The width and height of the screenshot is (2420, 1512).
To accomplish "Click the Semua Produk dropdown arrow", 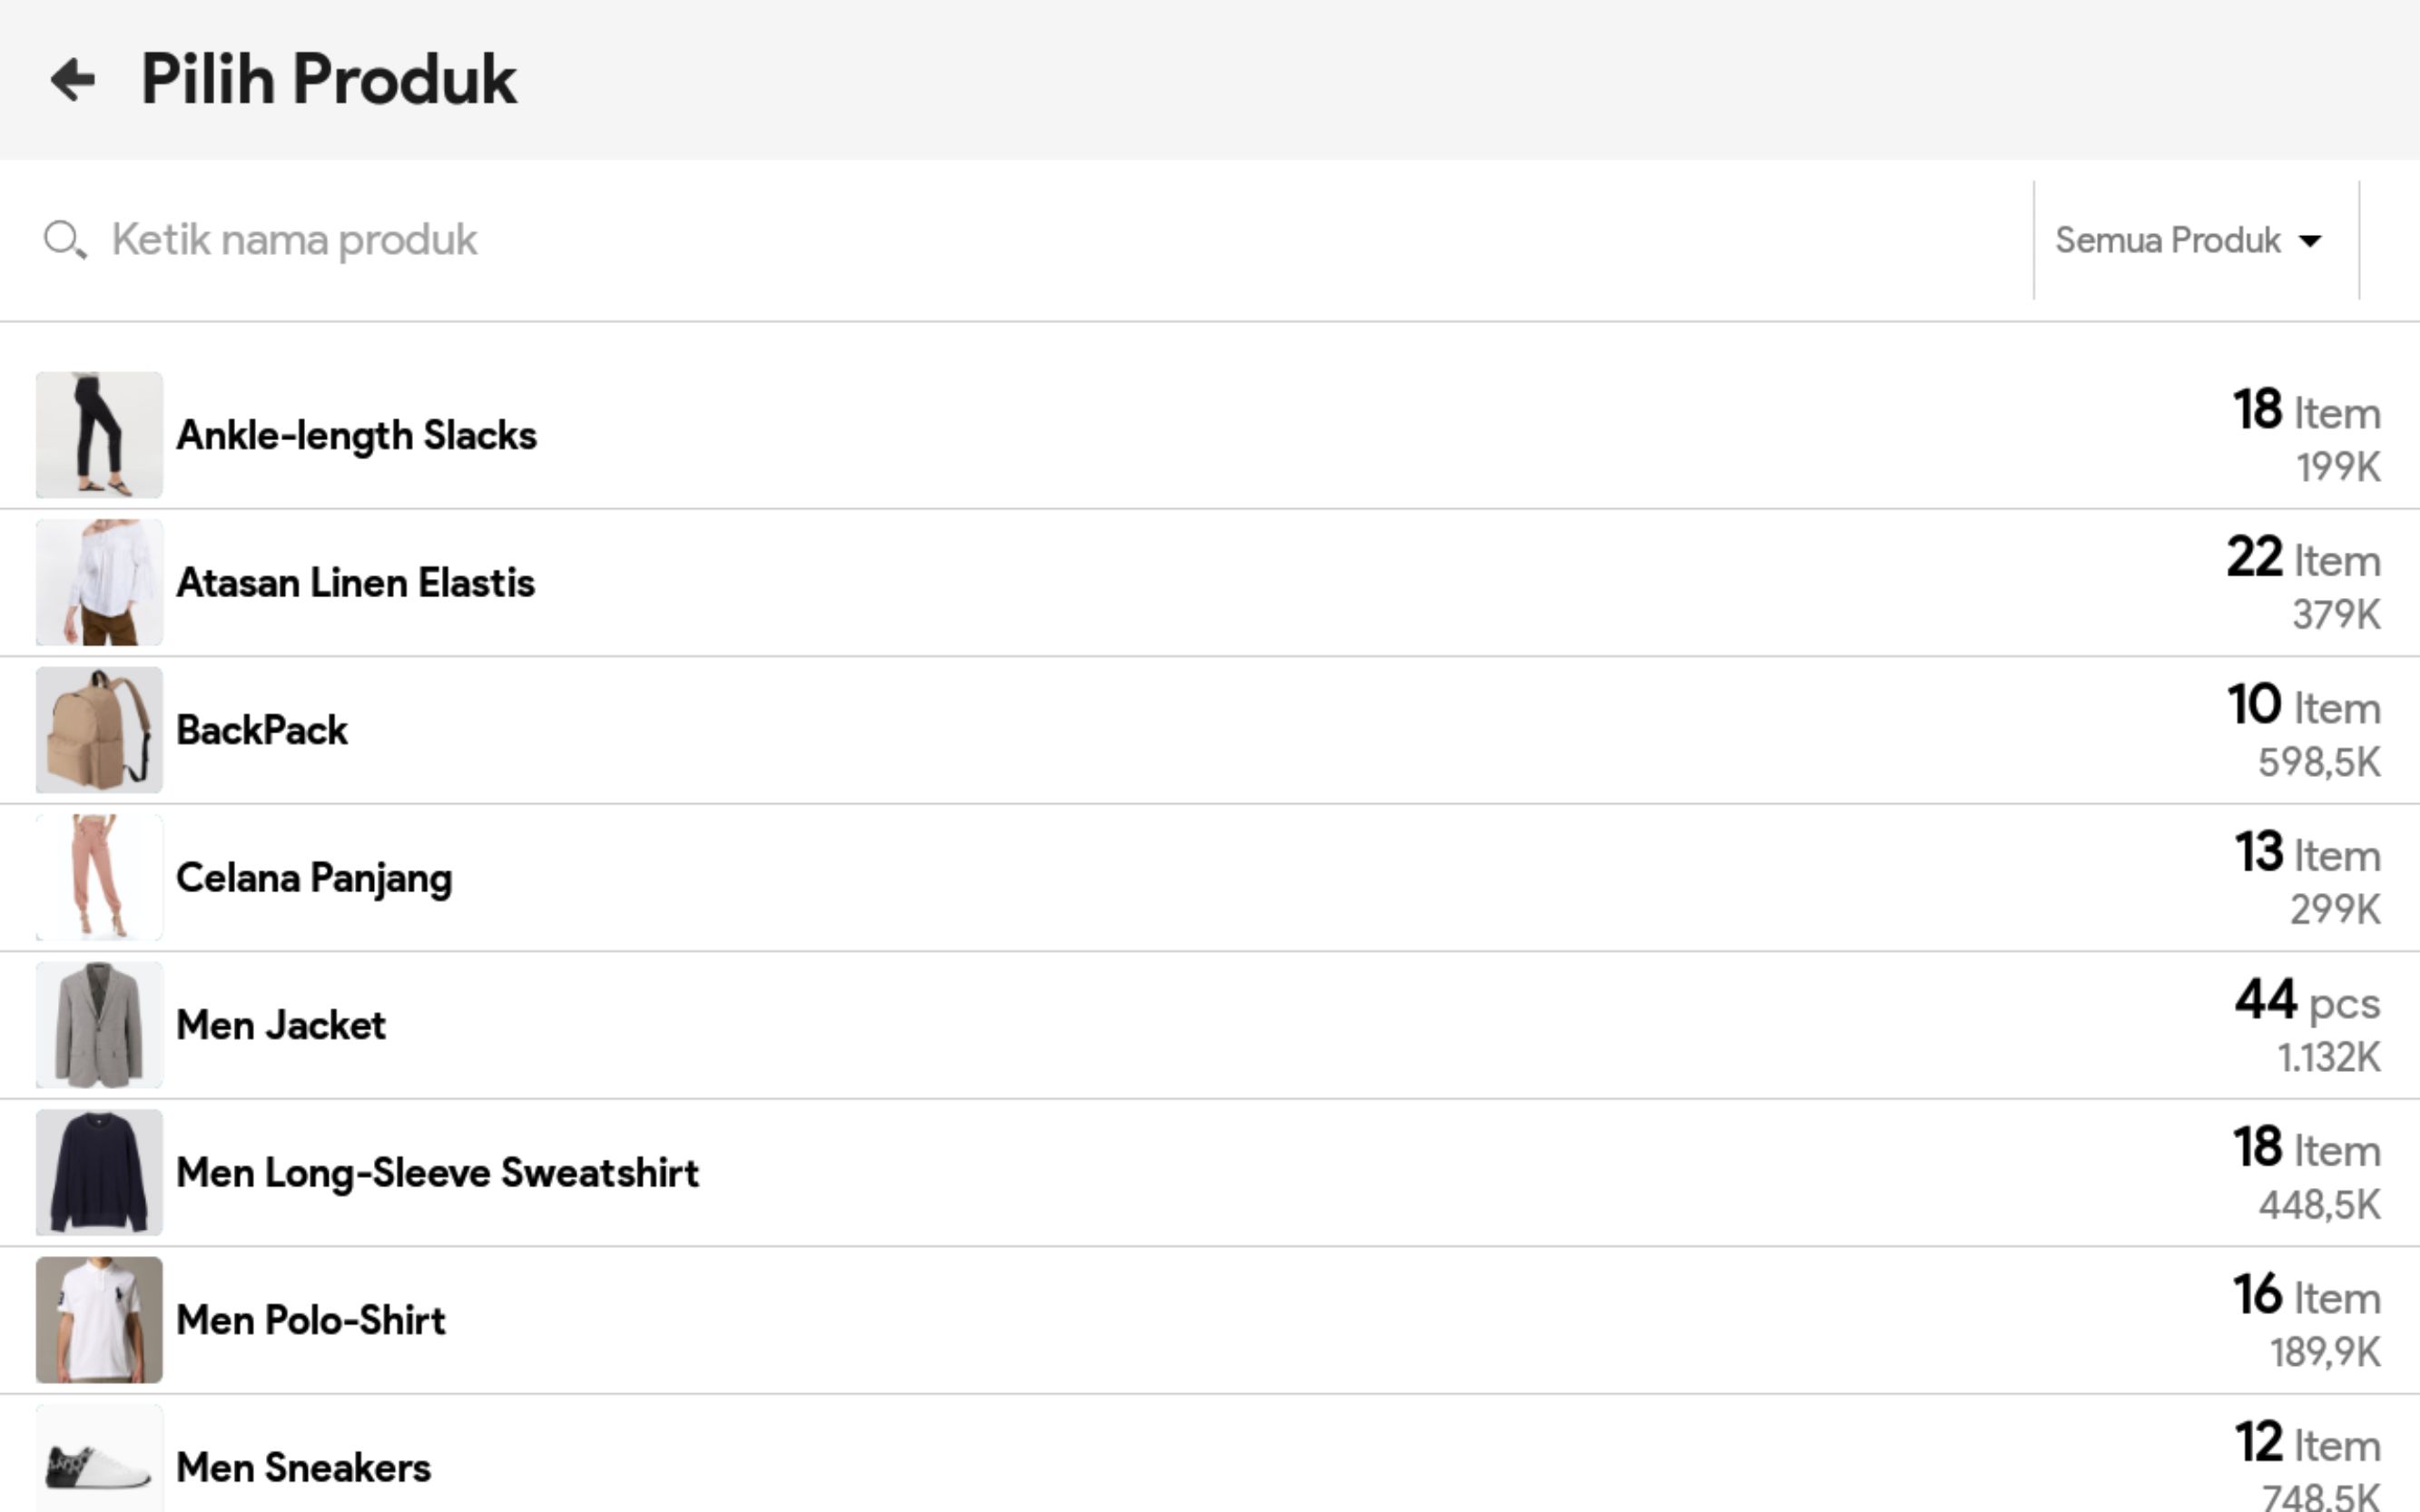I will tap(2310, 241).
